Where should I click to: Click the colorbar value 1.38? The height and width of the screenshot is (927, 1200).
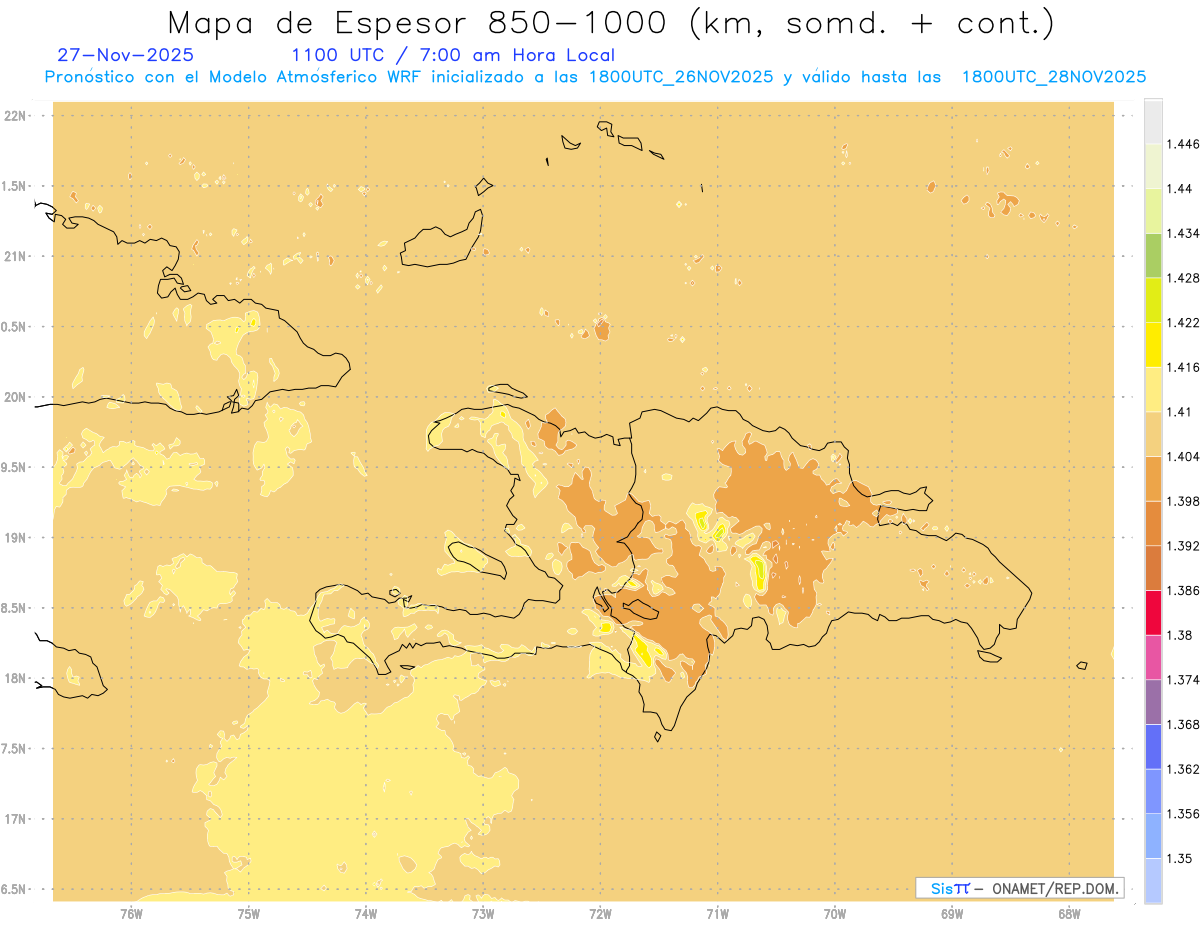1179,635
